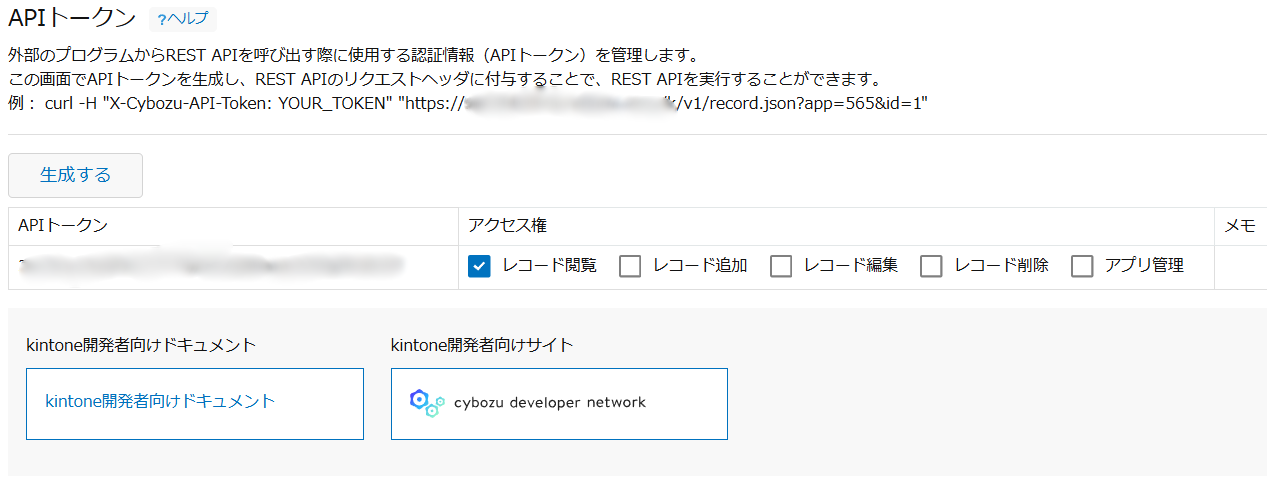1267x485 pixels.
Task: Click the kintone開発者向けサイト section heading
Action: [x=482, y=345]
